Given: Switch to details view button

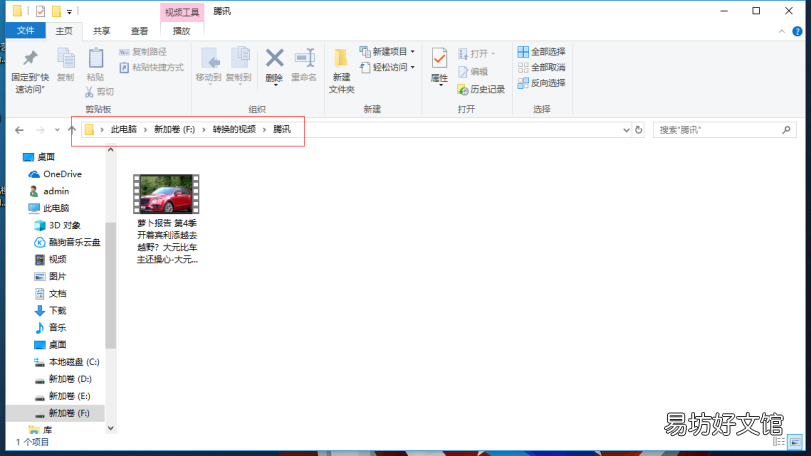Looking at the screenshot, I should pos(779,442).
